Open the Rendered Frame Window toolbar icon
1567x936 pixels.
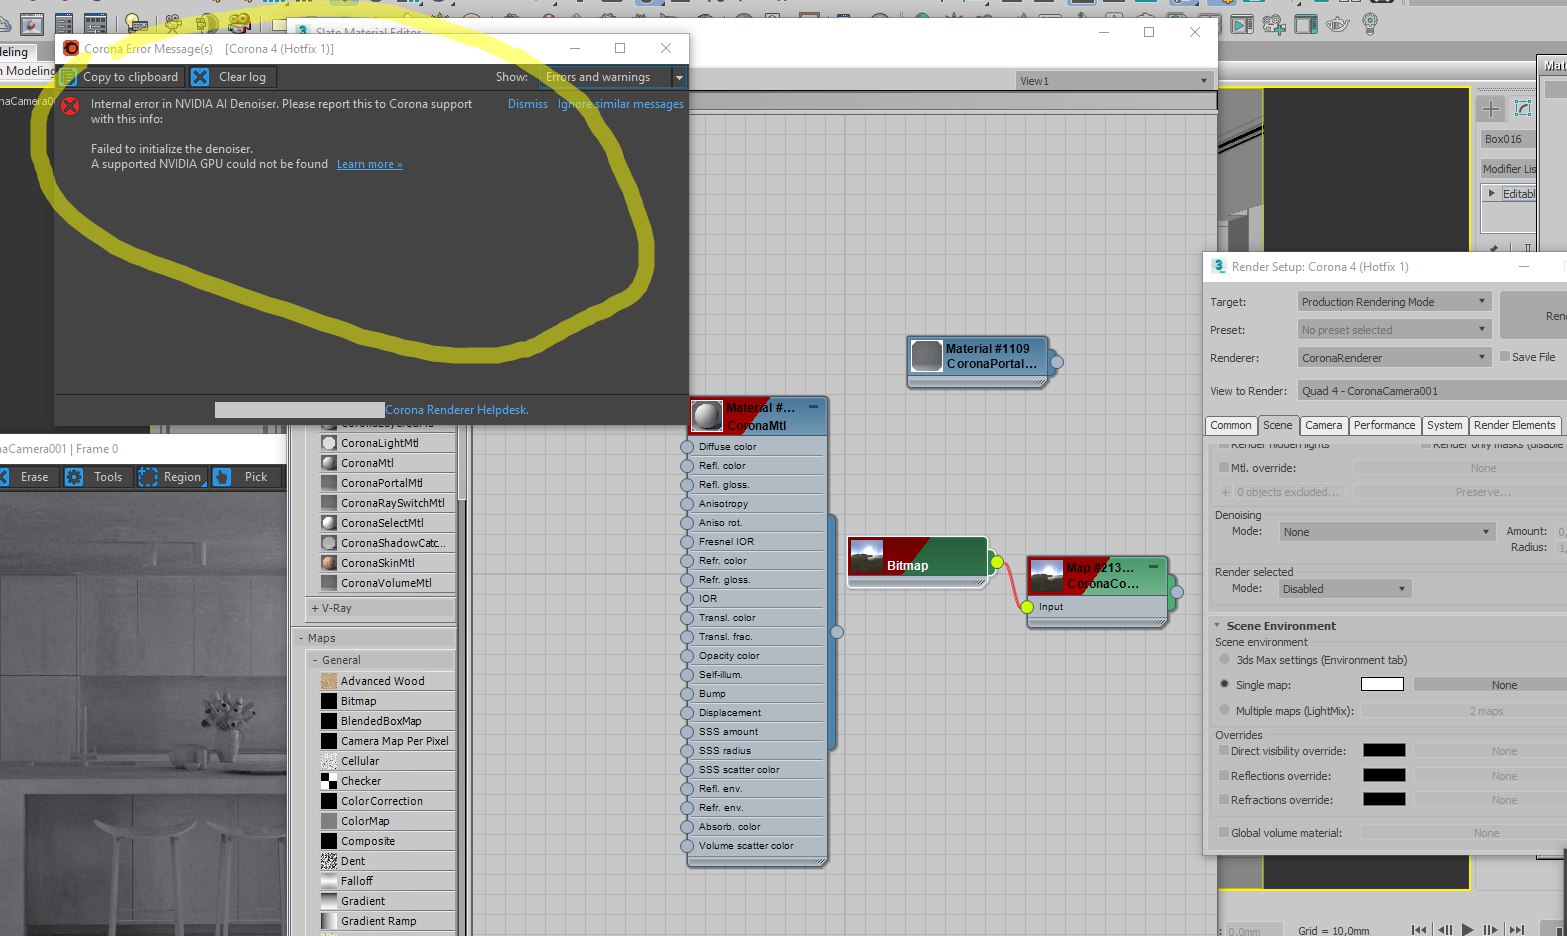pos(1306,24)
